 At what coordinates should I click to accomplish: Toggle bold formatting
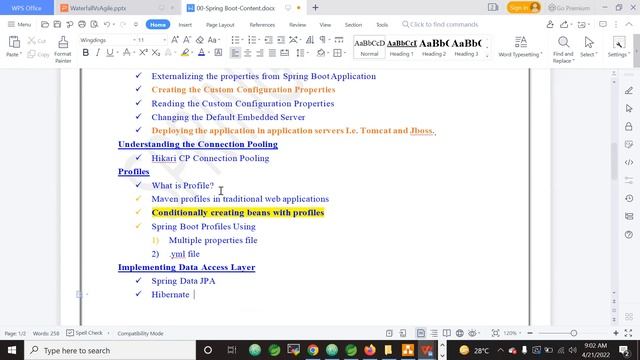[x=85, y=53]
